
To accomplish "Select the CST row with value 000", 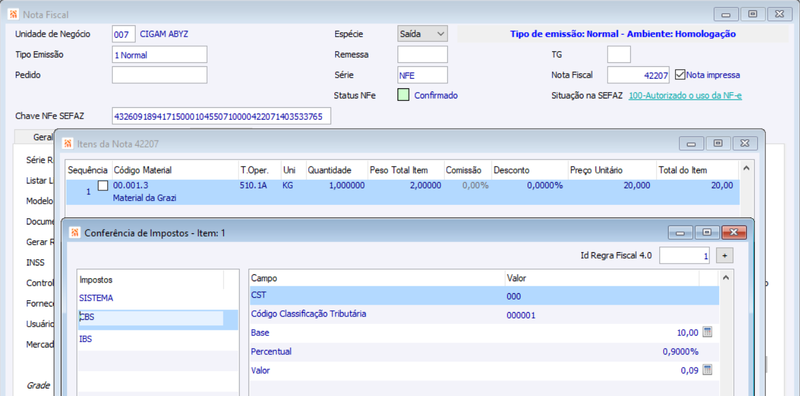I will [484, 296].
